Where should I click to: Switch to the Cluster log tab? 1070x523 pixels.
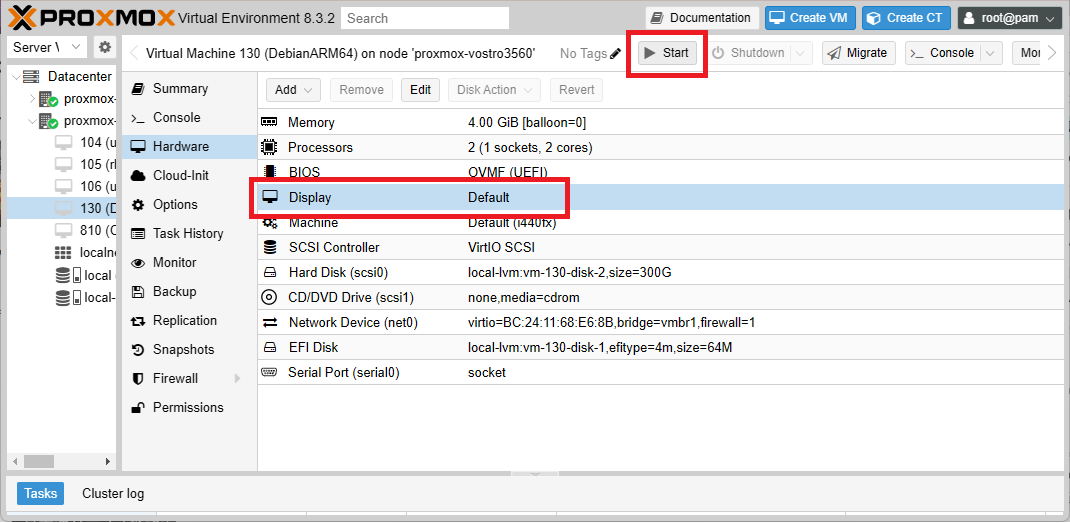pyautogui.click(x=113, y=493)
